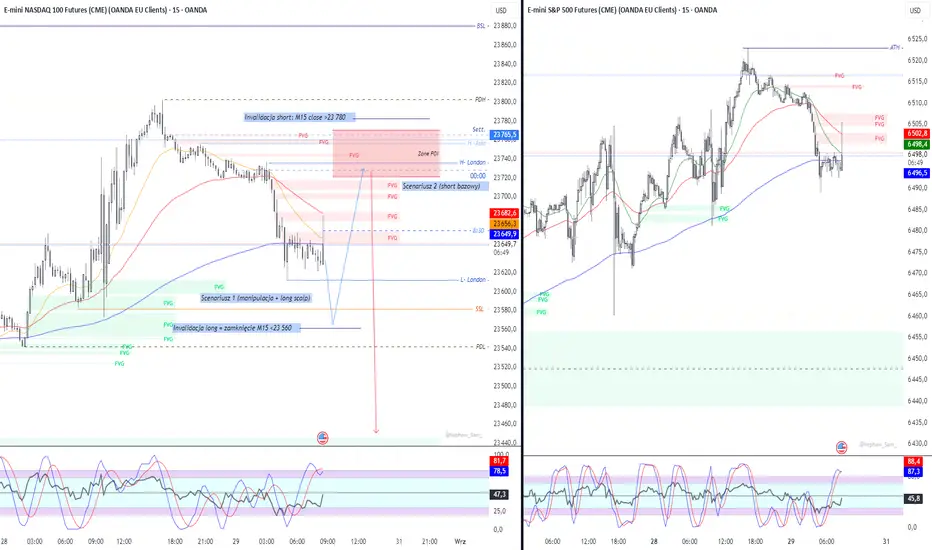Click '29' date on NASDAQ time axis
Viewport: 932px width, 550px height.
point(236,542)
